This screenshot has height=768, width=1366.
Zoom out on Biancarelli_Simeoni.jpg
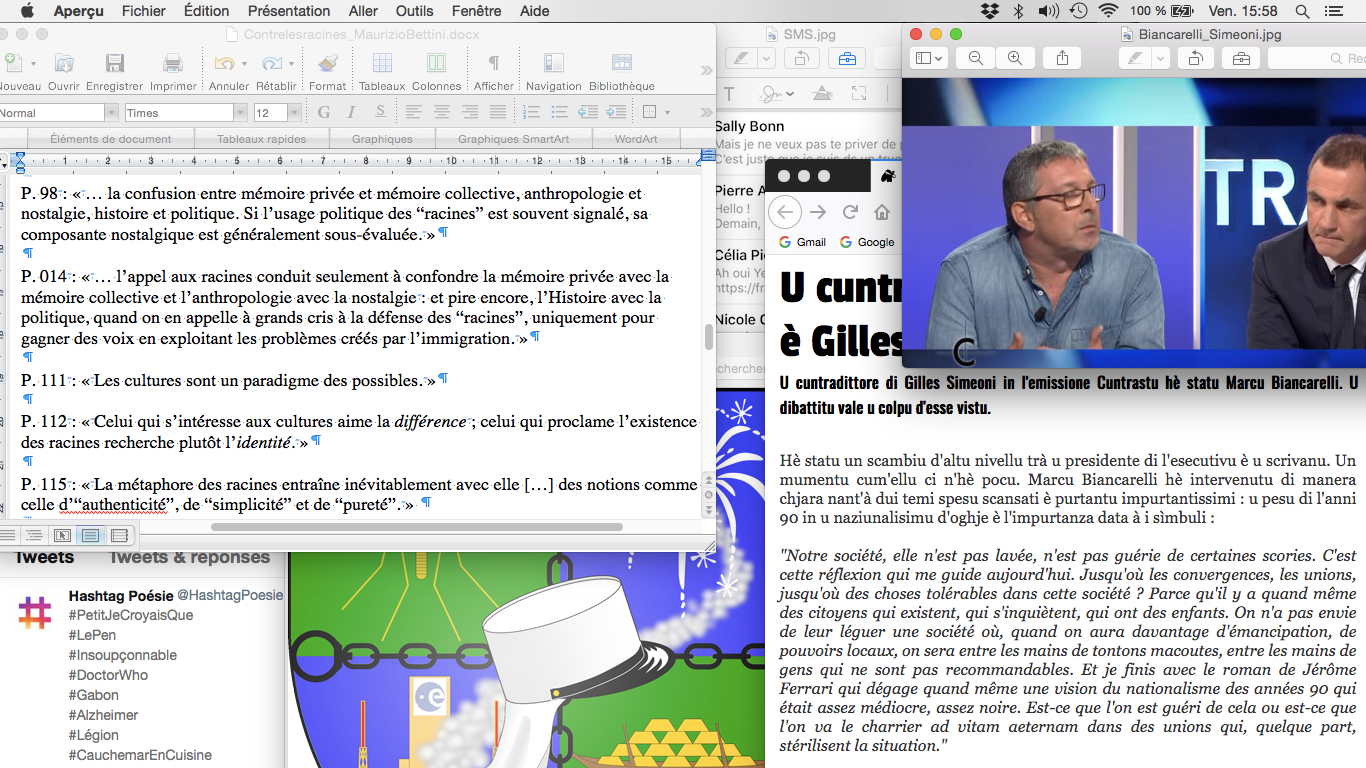[976, 59]
